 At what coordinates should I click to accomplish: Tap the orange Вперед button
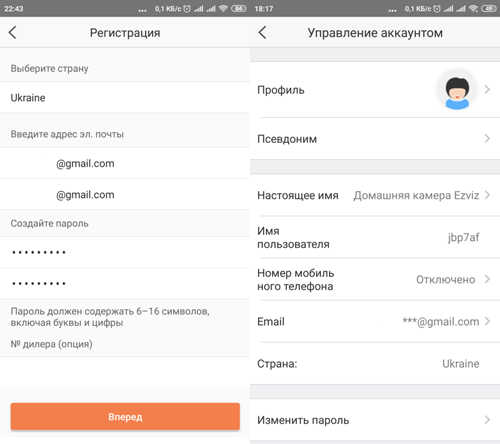pos(125,416)
